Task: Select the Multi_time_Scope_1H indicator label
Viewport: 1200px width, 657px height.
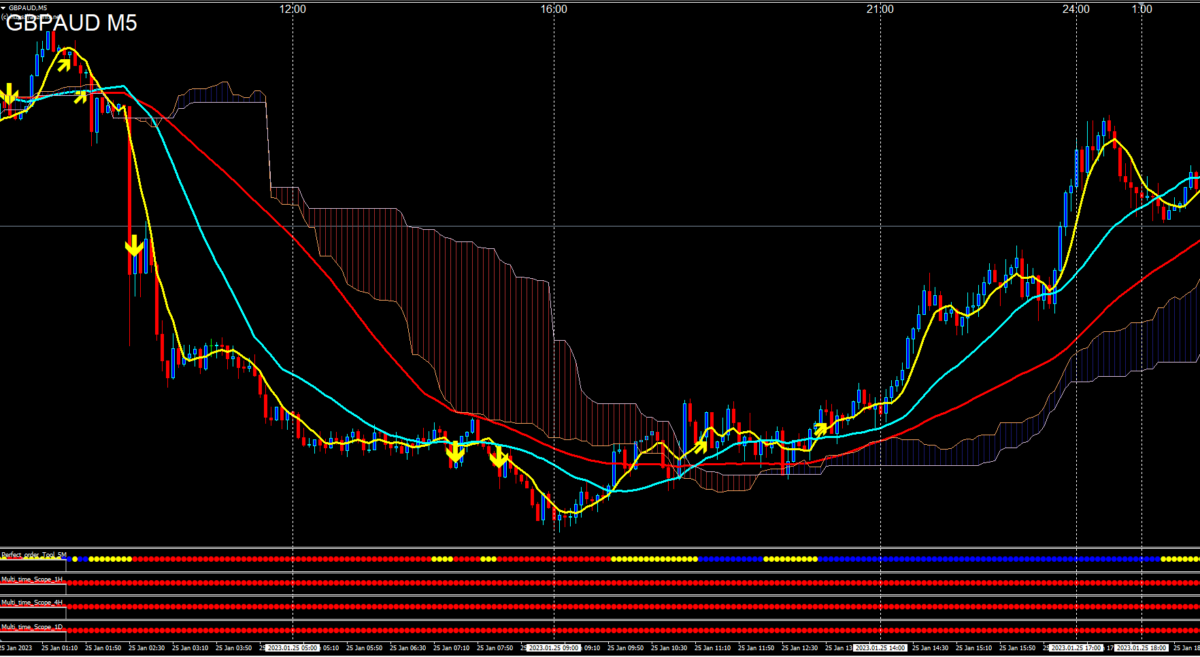Action: 32,578
